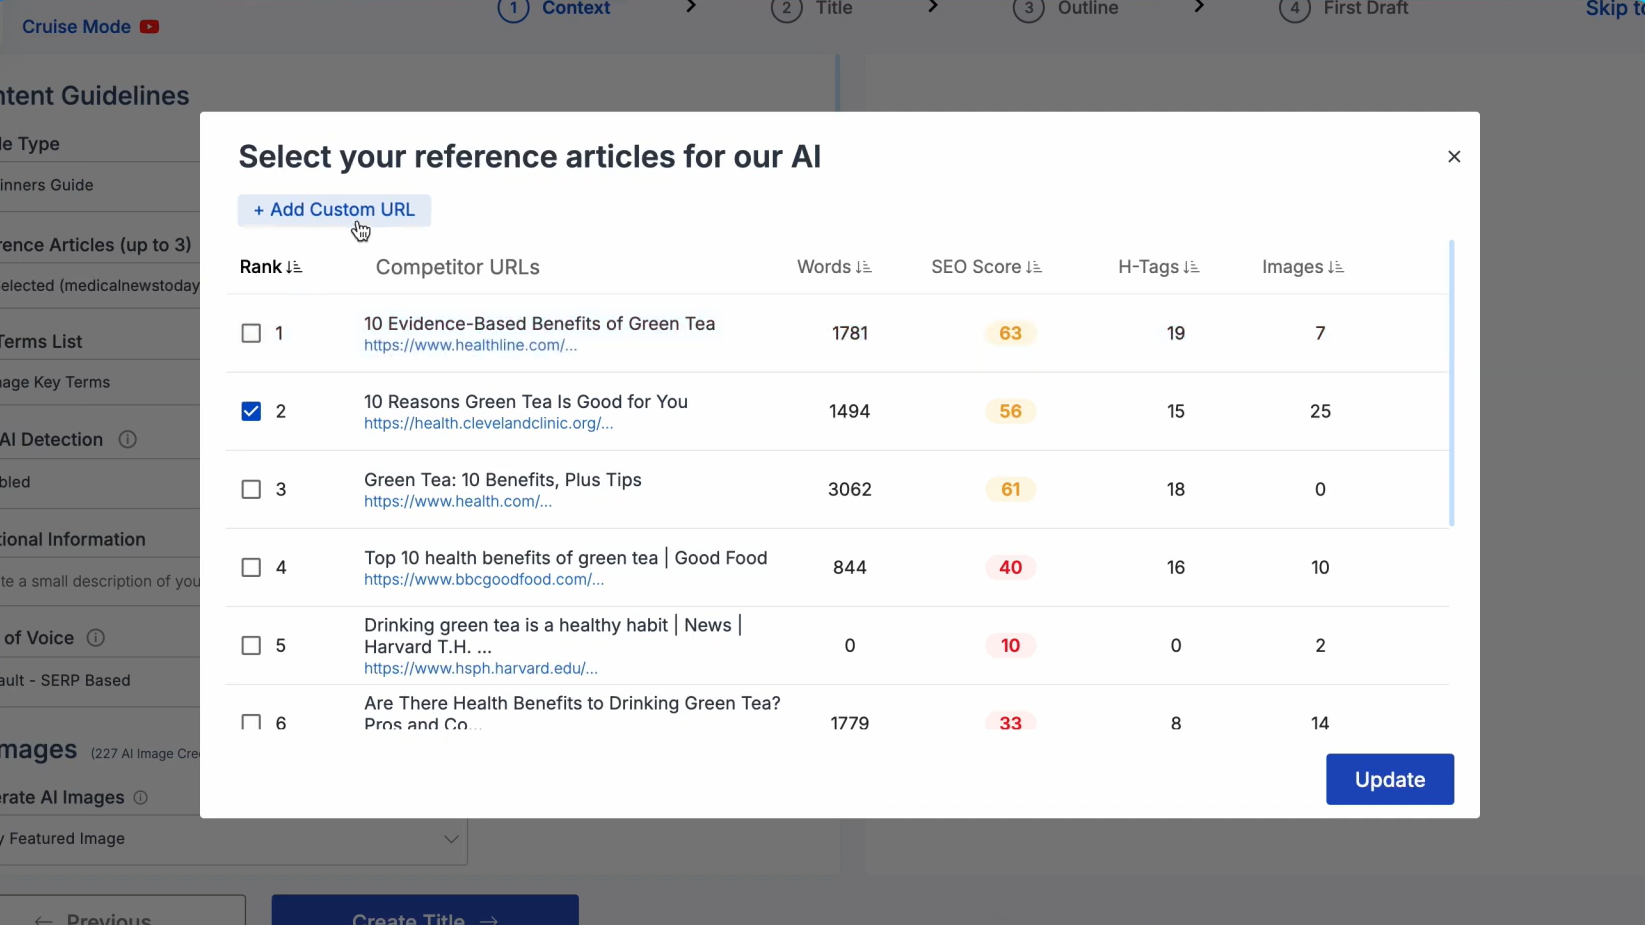Sort articles by SEO Score
This screenshot has height=925, width=1645.
[1033, 267]
